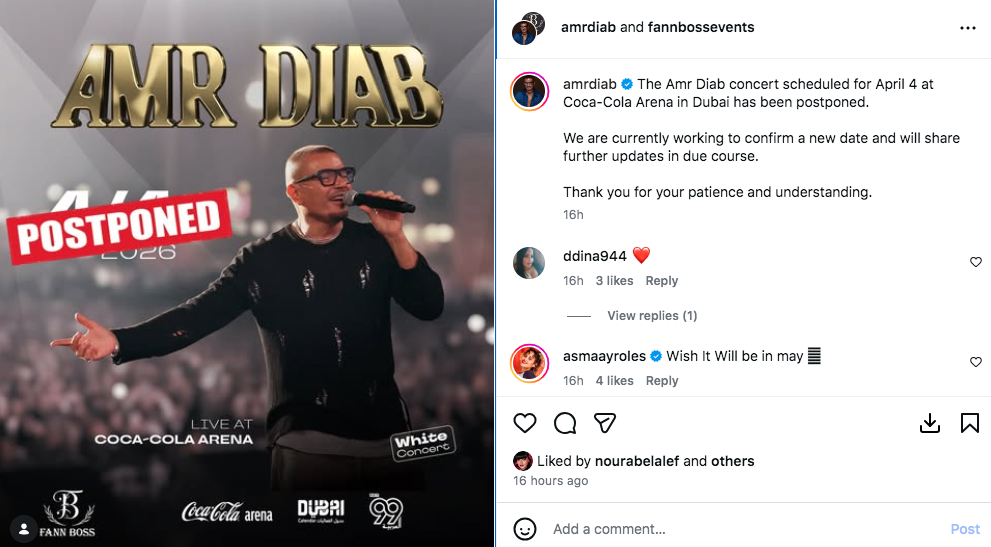Open the three-dot more options menu
The width and height of the screenshot is (991, 547).
[x=968, y=28]
